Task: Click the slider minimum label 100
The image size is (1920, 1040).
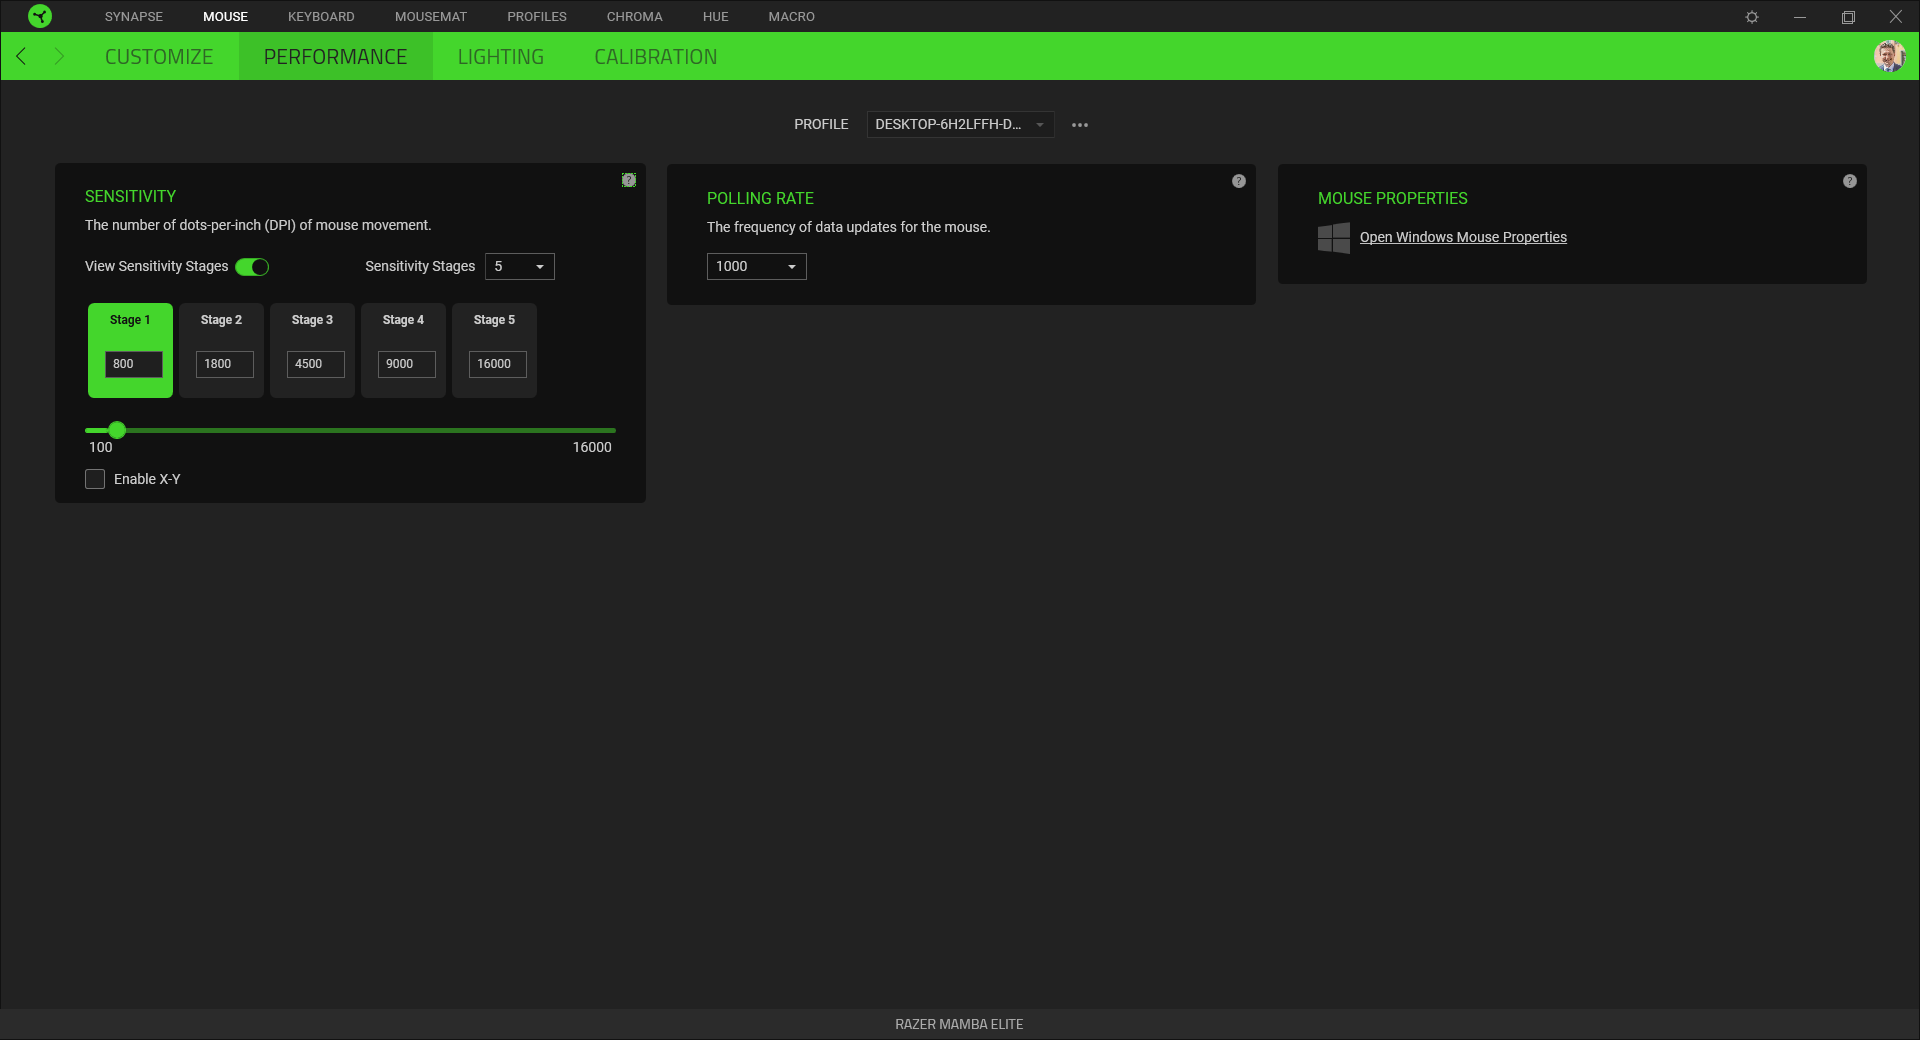Action: coord(101,448)
